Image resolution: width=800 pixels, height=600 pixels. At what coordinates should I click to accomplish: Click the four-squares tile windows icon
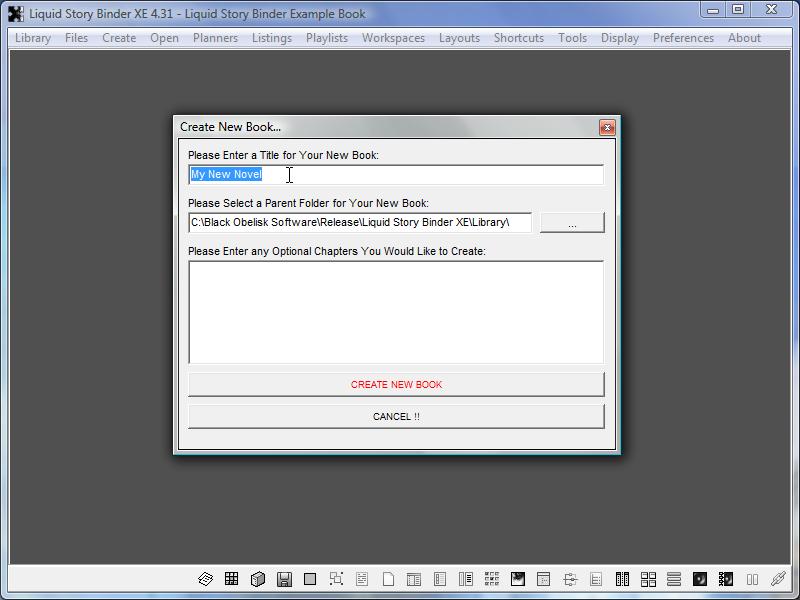[x=648, y=579]
